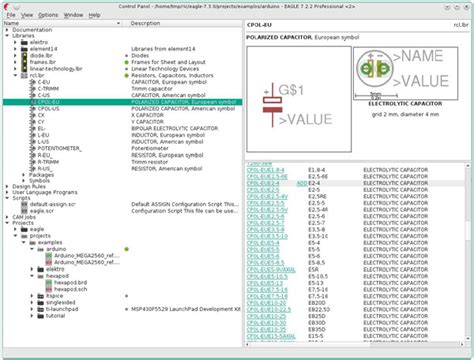
Task: Click the frames.lbr library icon
Action: click(24, 62)
